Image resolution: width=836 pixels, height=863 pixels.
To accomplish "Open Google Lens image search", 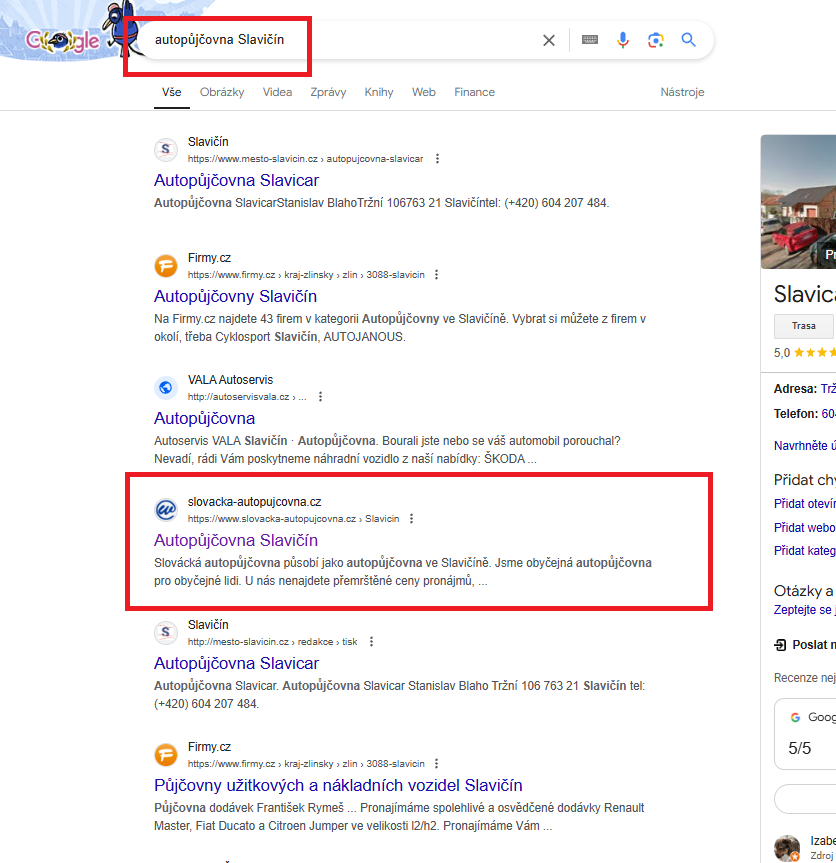I will tap(655, 40).
